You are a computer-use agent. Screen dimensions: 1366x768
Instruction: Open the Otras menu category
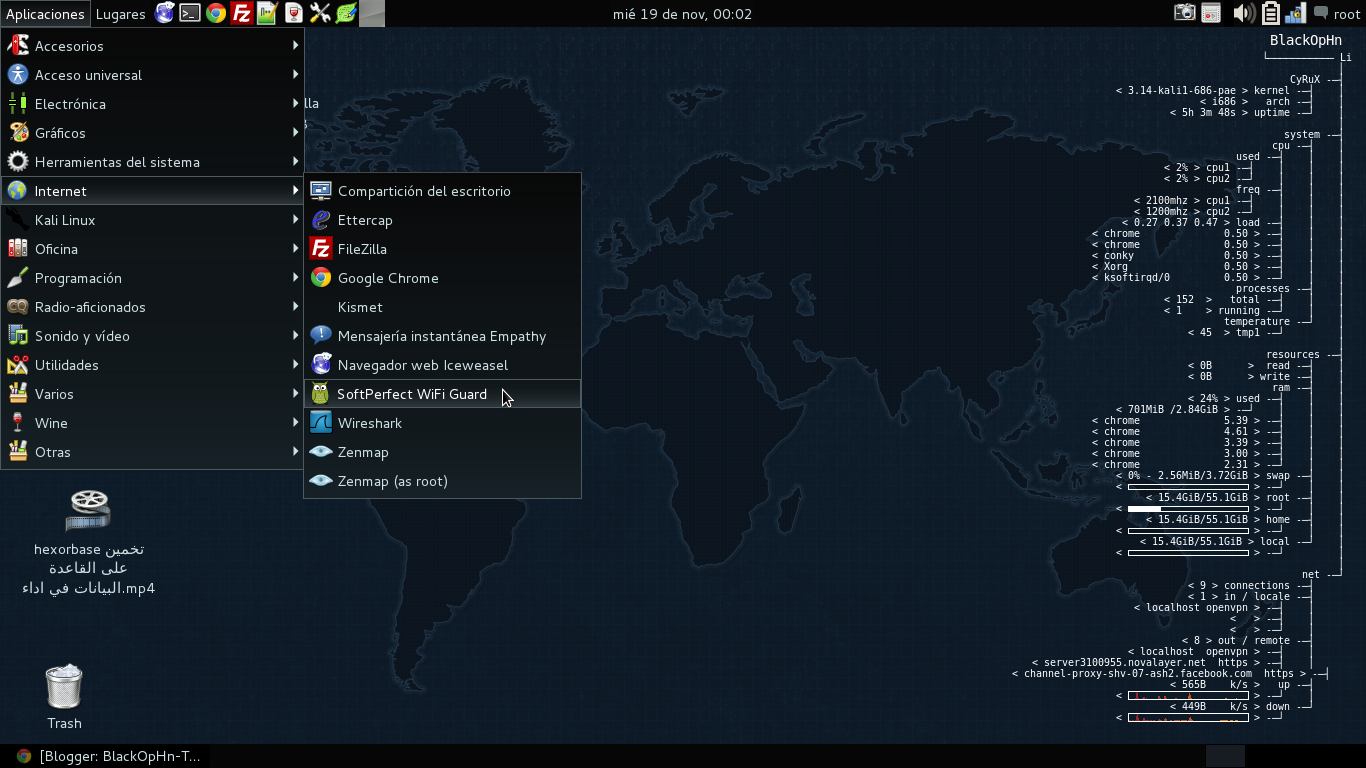click(152, 452)
